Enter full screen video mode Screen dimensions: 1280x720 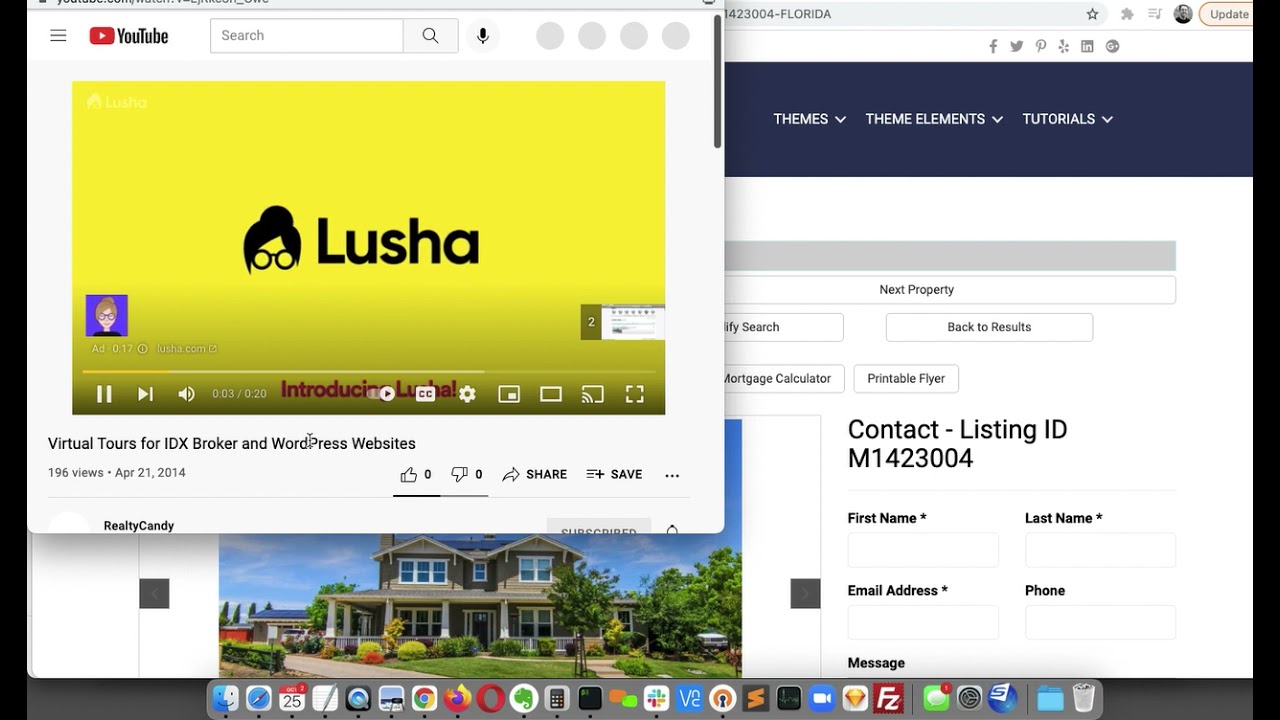point(635,394)
